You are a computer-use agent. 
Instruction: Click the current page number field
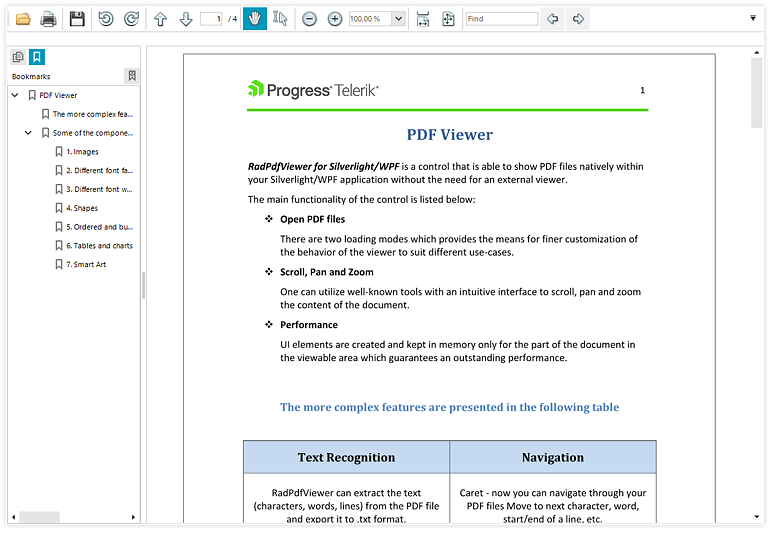[x=212, y=19]
